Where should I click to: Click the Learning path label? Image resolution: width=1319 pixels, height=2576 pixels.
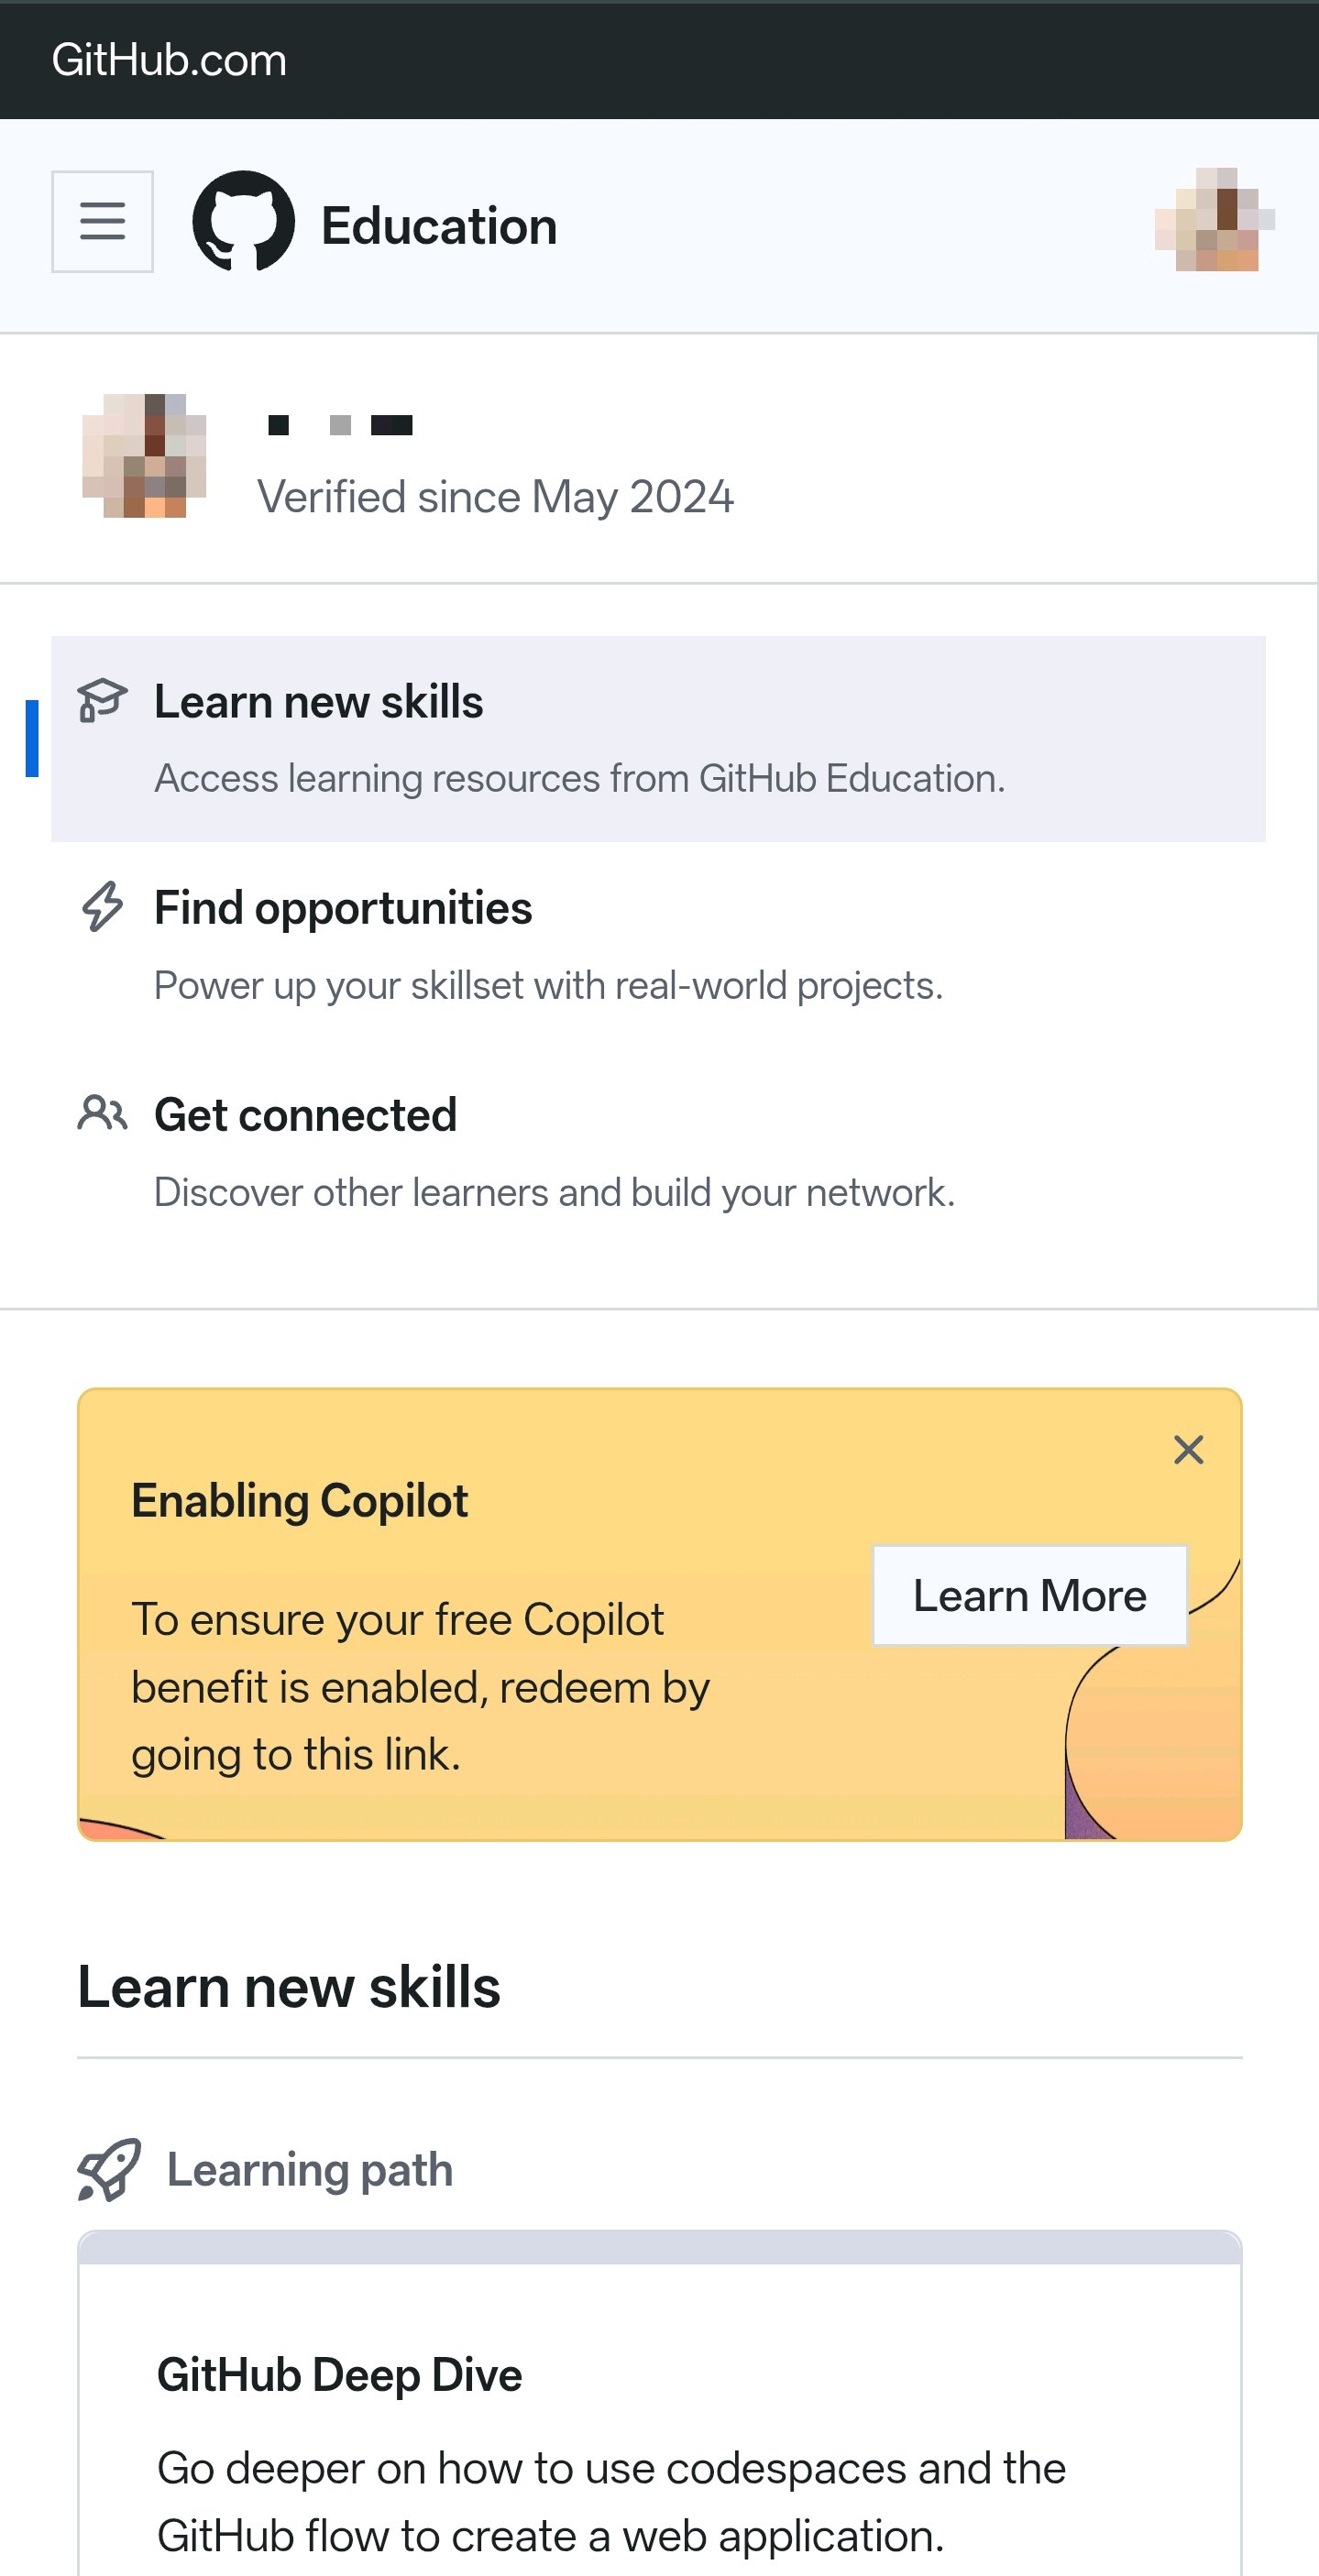pos(310,2170)
